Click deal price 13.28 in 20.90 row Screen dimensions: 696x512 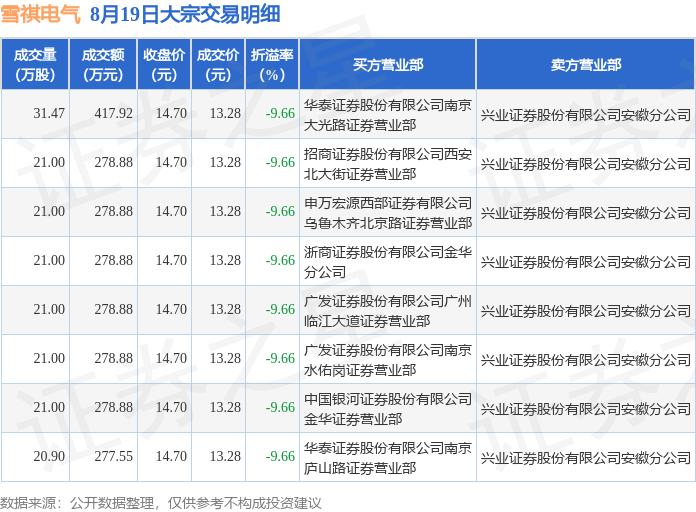pyautogui.click(x=225, y=456)
